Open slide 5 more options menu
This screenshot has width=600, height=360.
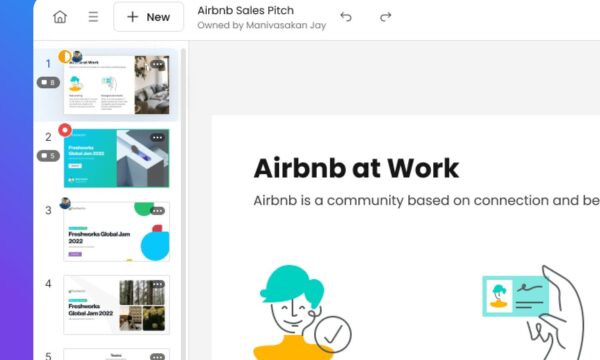click(157, 357)
